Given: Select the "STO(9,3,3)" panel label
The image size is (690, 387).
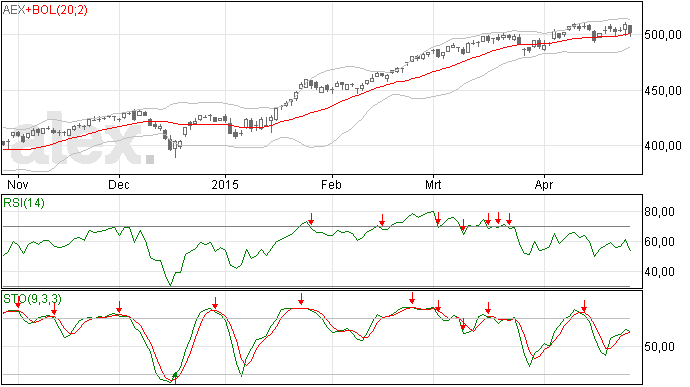Looking at the screenshot, I should coord(32,299).
